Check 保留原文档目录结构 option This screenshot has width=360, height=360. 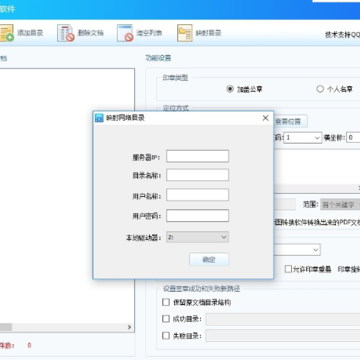166,302
